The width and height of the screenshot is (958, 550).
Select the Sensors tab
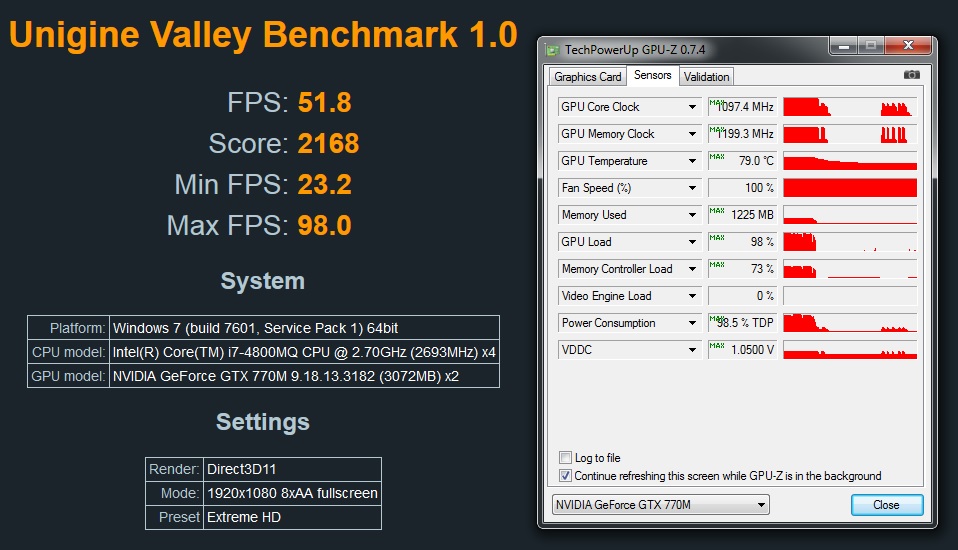[652, 75]
